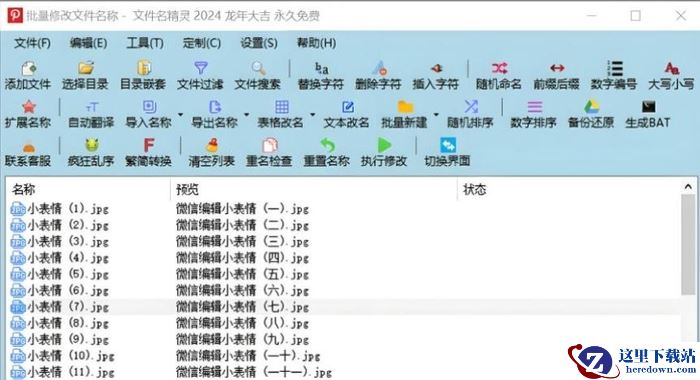Screen dimensions: 700x380
Task: Select file 小表情 (4).jpg
Action: [60, 258]
